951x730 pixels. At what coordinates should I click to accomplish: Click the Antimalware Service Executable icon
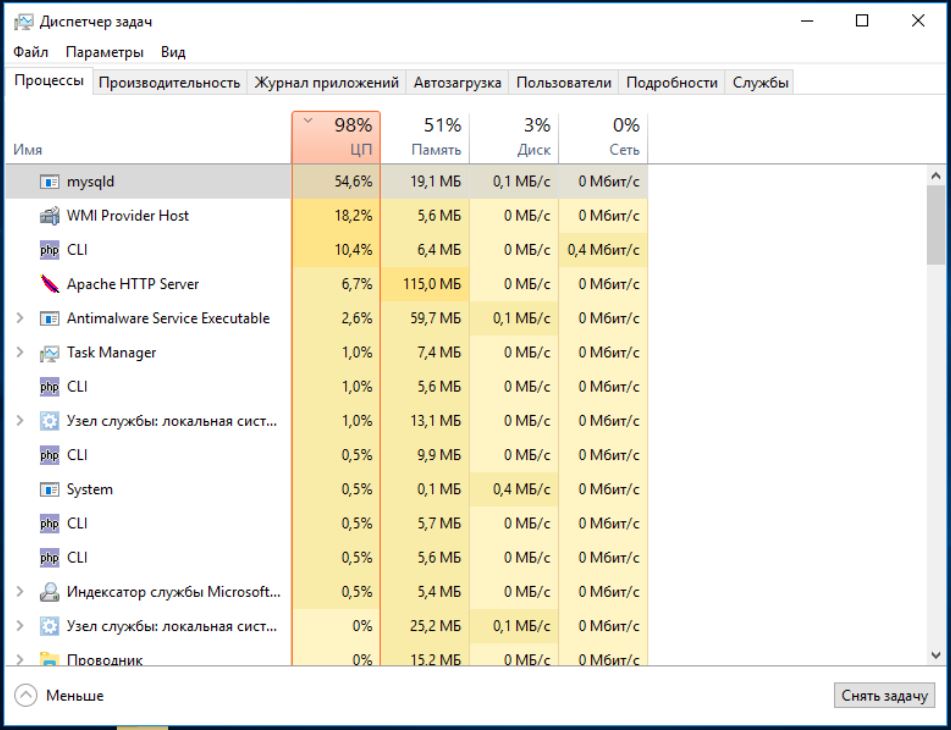[49, 319]
